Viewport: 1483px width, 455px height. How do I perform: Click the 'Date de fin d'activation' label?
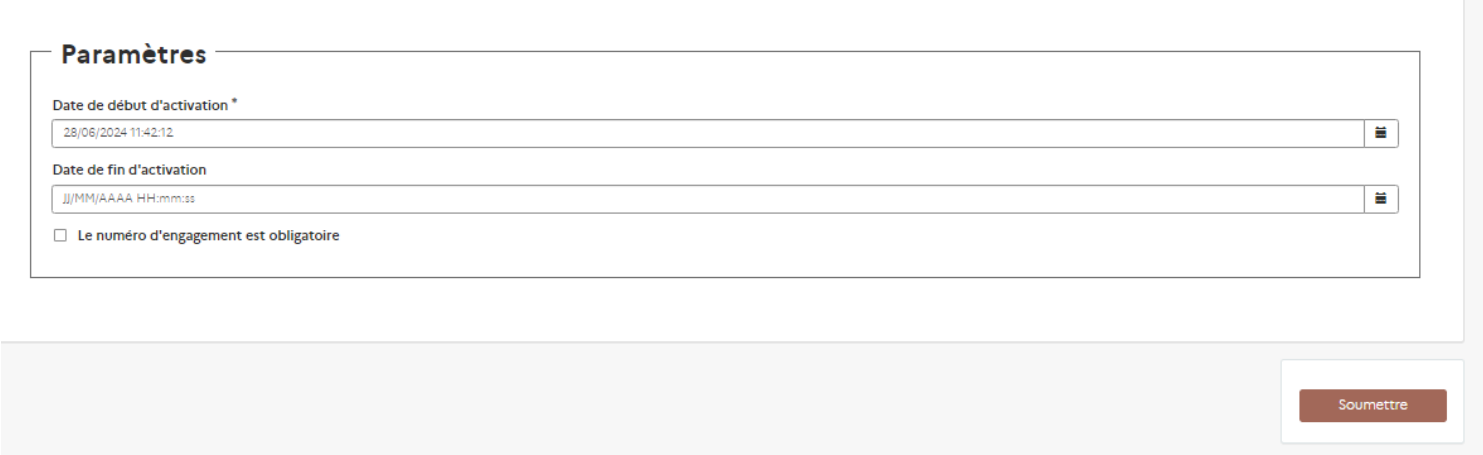coord(129,170)
